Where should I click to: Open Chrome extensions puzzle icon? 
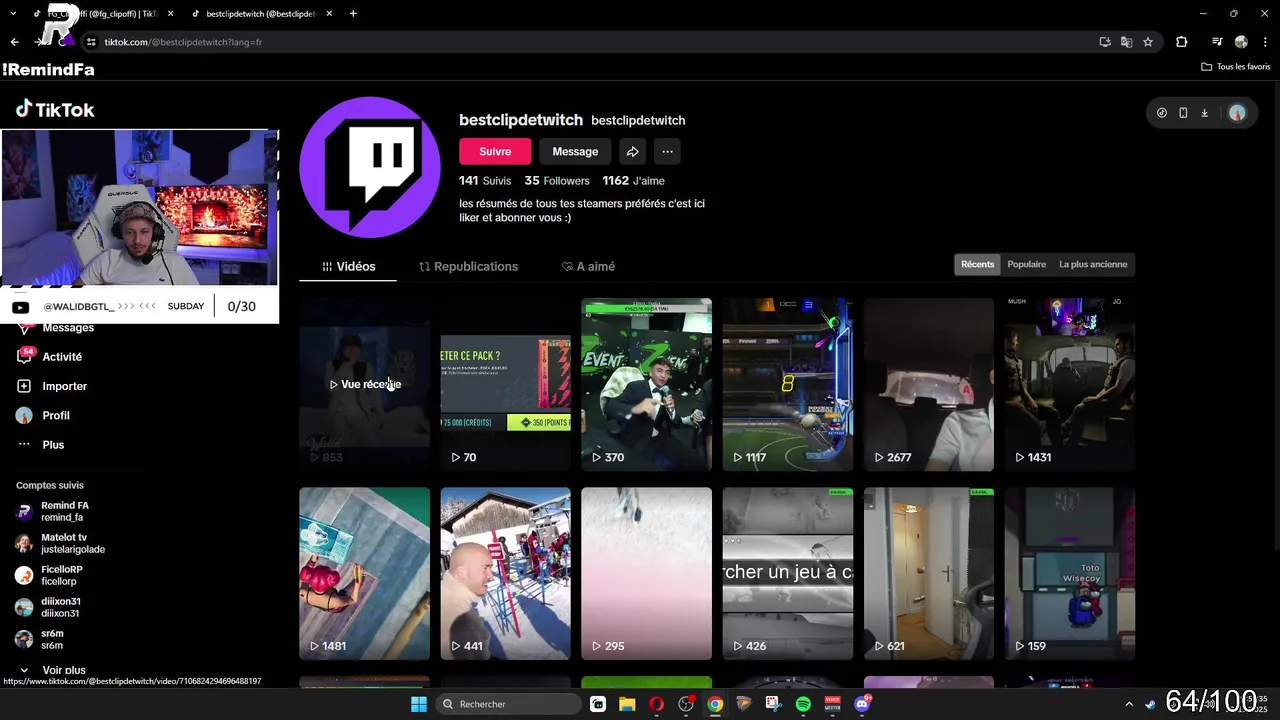point(1182,42)
